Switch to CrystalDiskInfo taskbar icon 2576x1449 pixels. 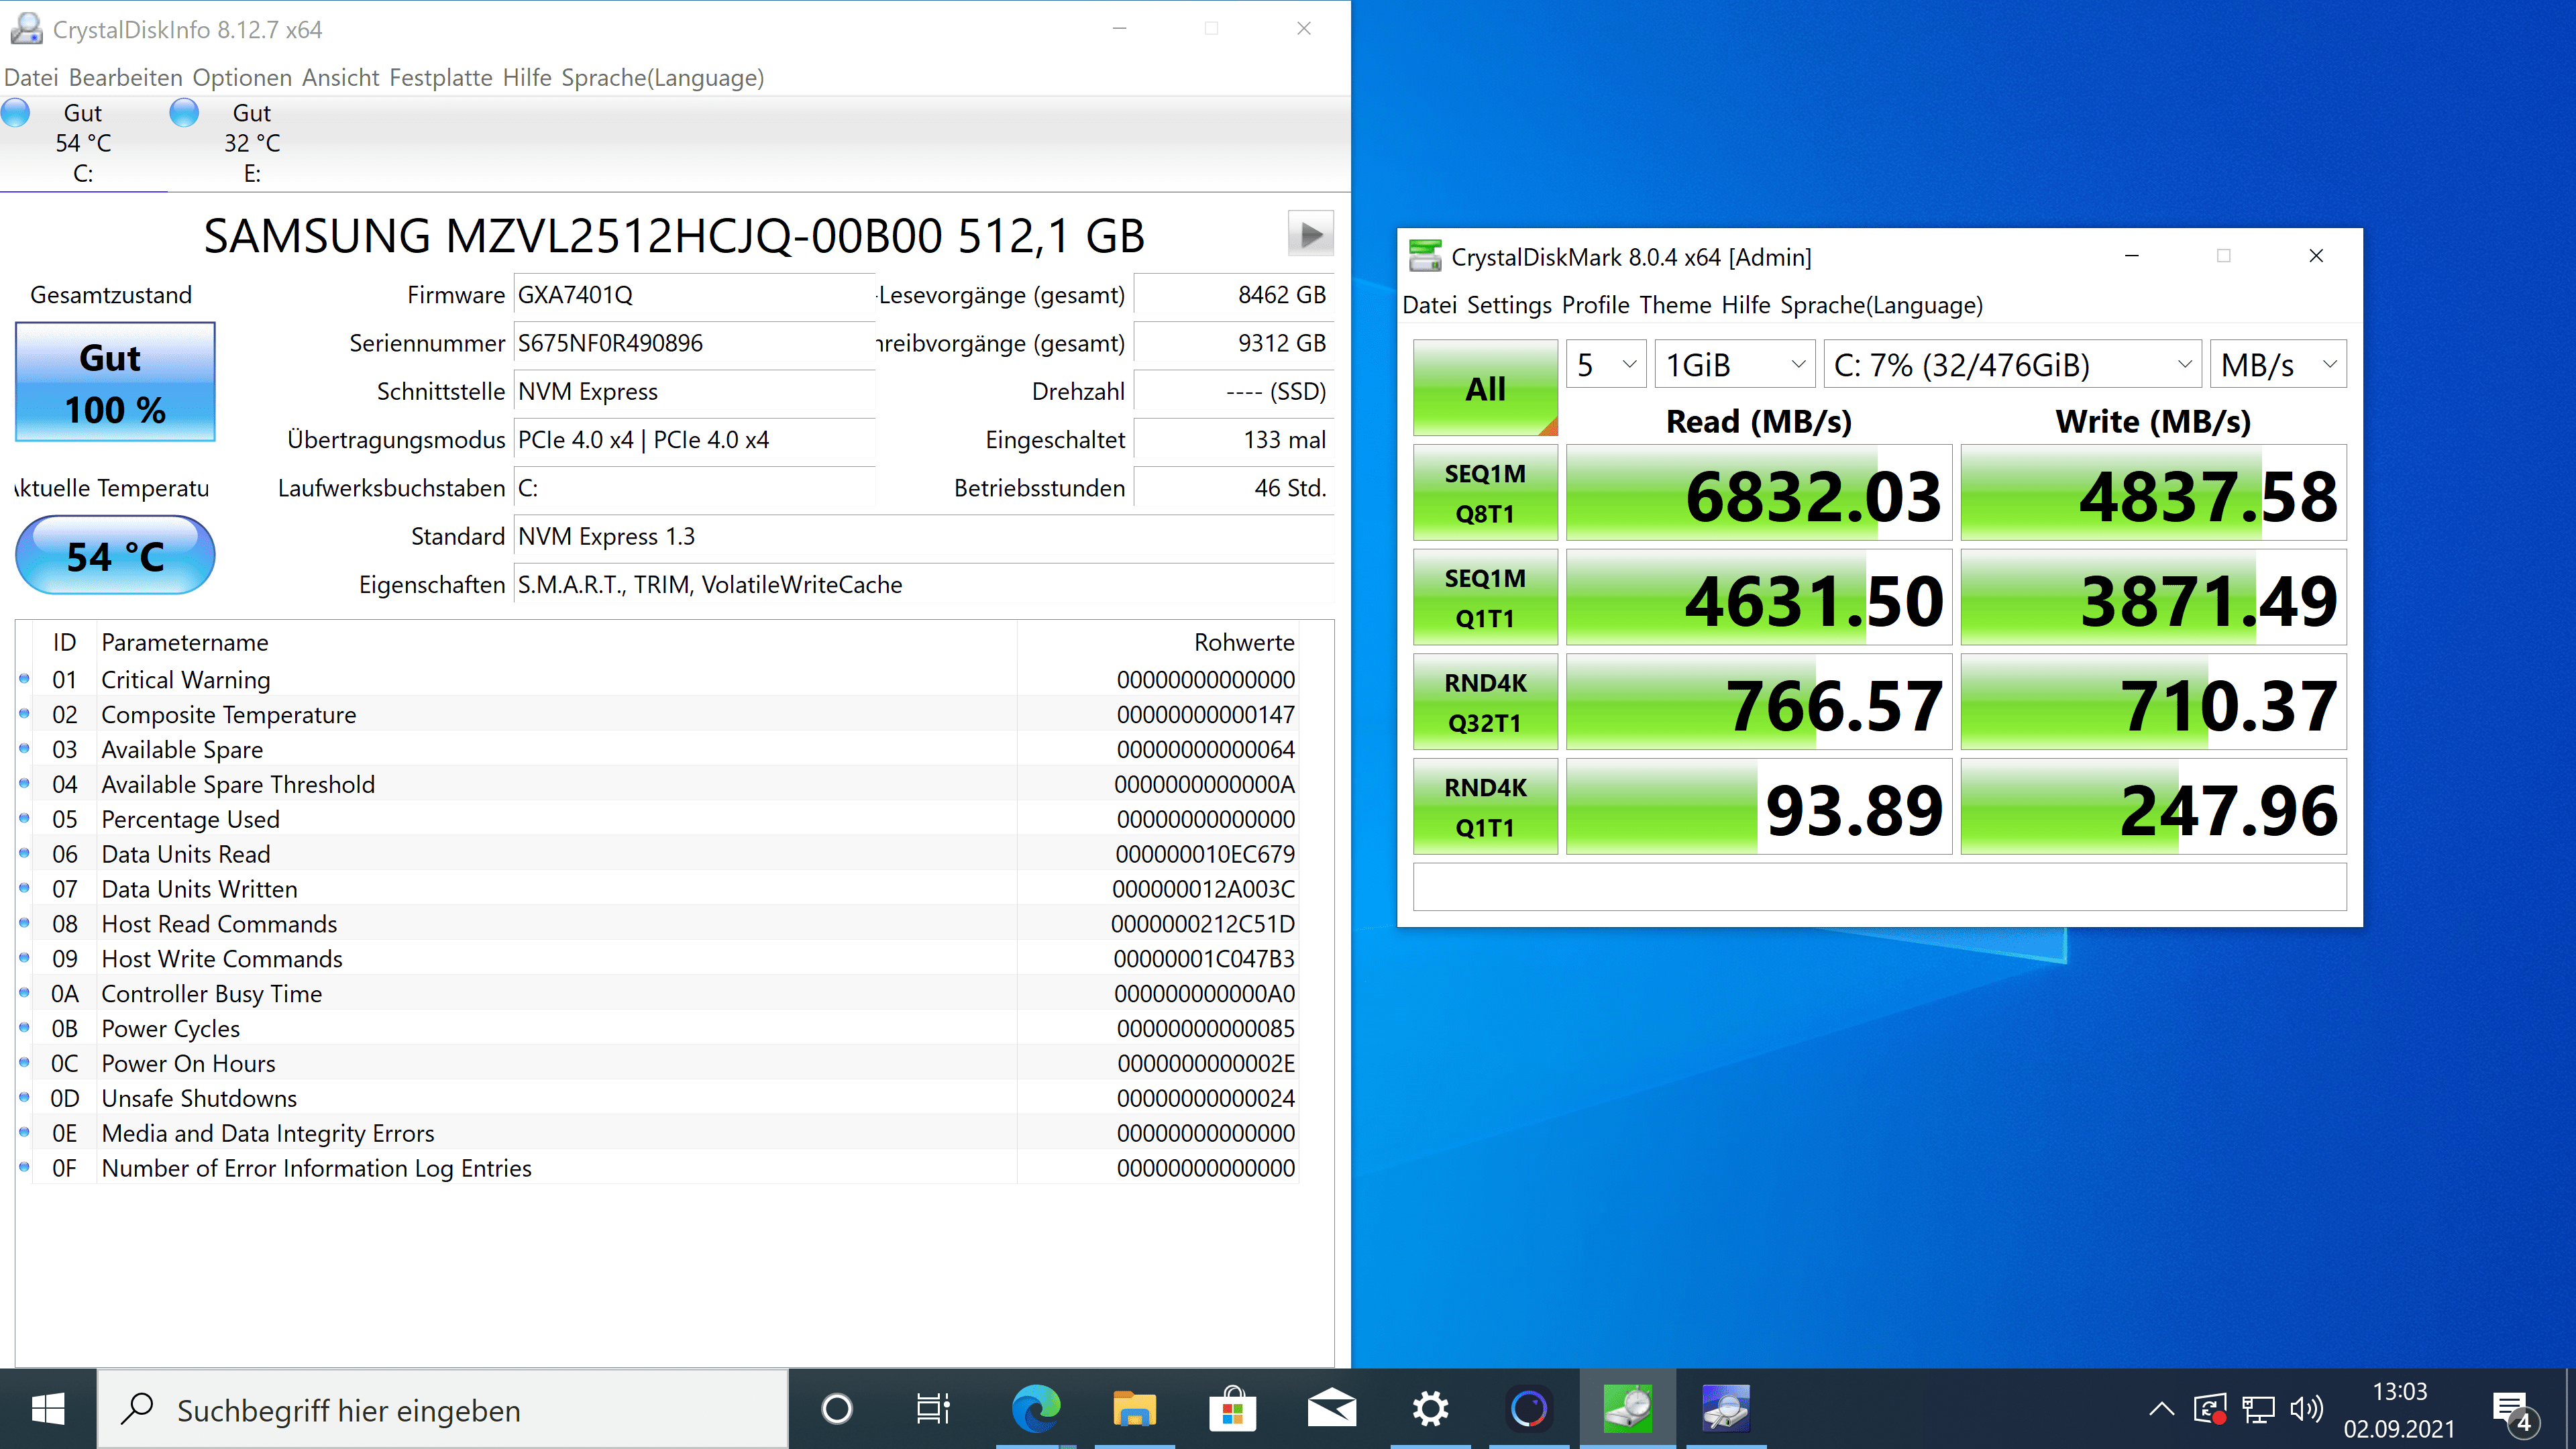(1726, 1409)
